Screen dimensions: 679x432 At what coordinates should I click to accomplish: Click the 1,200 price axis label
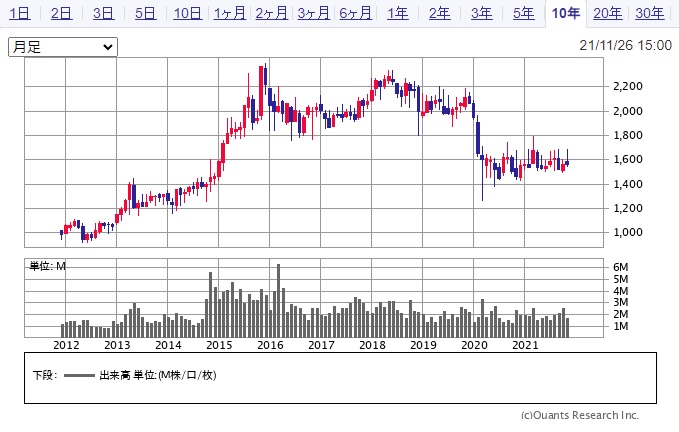click(x=627, y=208)
